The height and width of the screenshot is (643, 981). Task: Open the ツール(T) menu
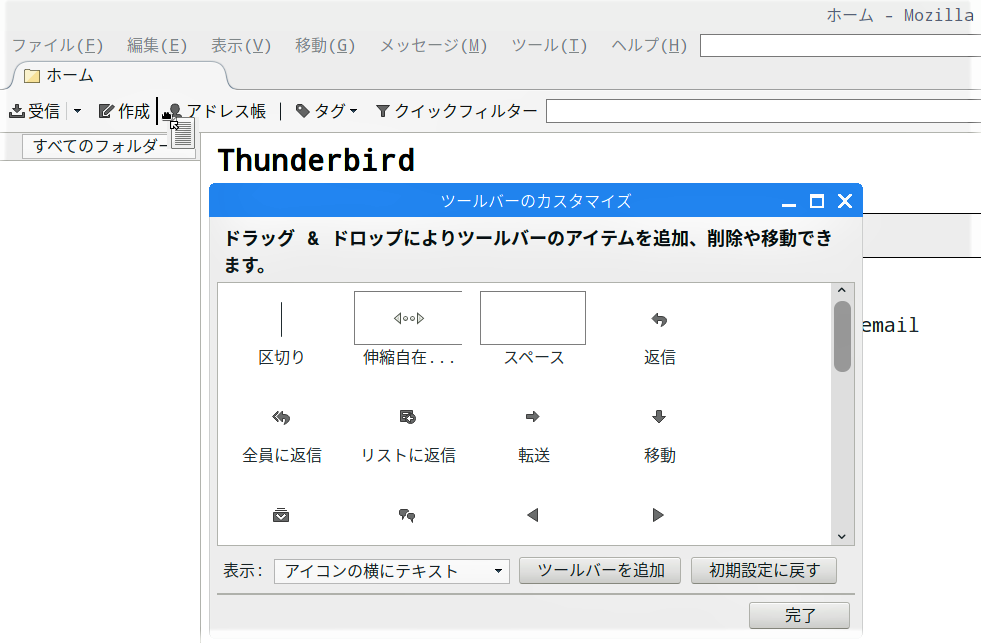click(x=549, y=46)
